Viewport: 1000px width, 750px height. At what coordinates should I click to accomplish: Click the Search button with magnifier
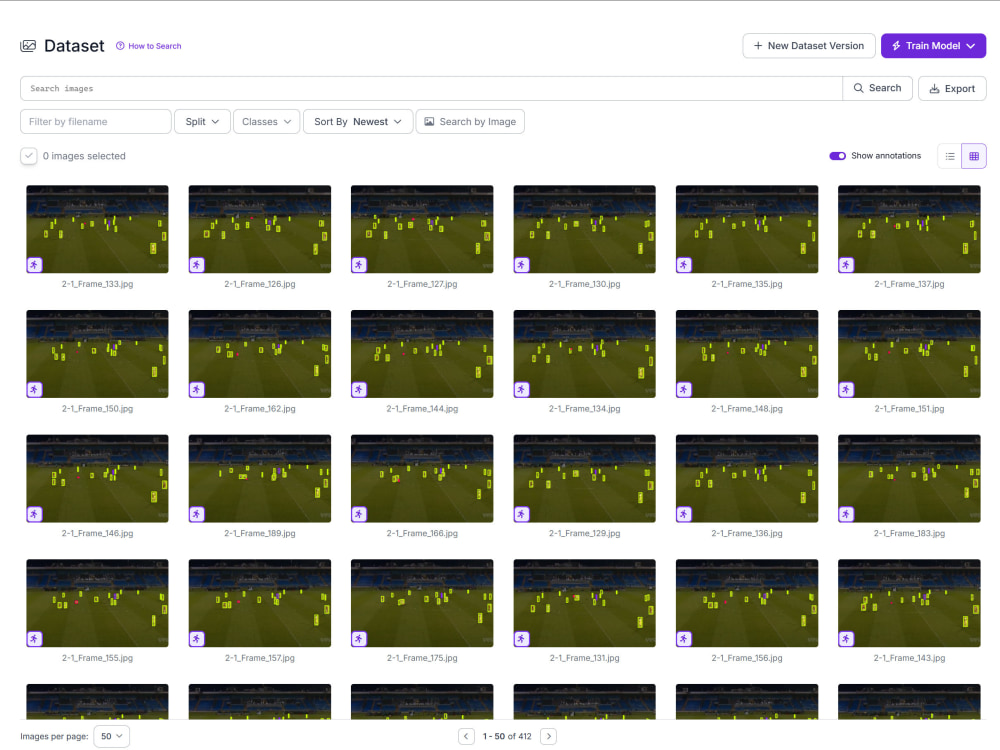tap(877, 88)
